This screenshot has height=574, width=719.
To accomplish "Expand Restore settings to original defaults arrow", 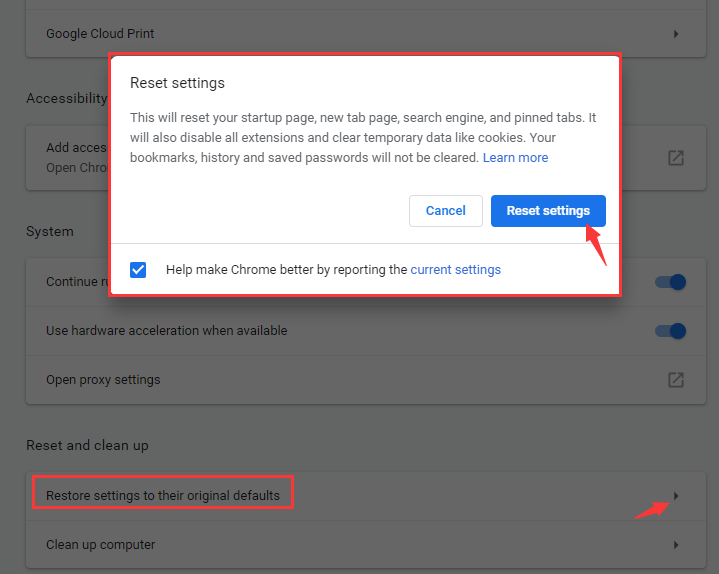I will [x=676, y=496].
